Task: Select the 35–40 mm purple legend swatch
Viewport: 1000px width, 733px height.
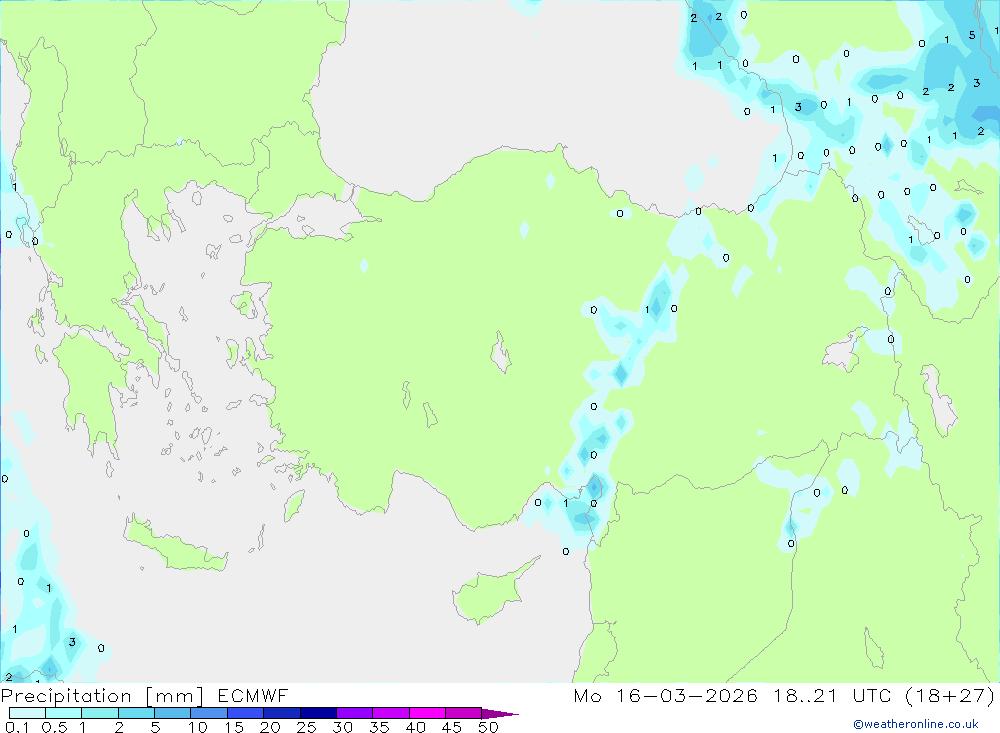Action: [x=391, y=713]
